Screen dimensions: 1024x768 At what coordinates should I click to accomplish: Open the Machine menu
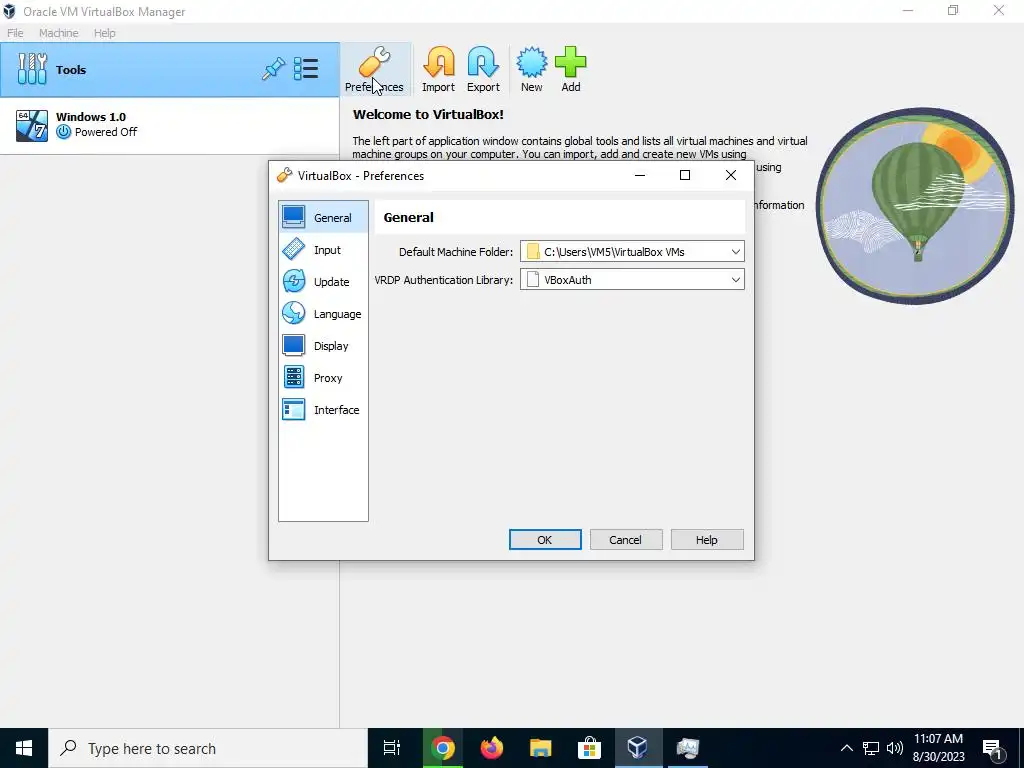pos(59,33)
